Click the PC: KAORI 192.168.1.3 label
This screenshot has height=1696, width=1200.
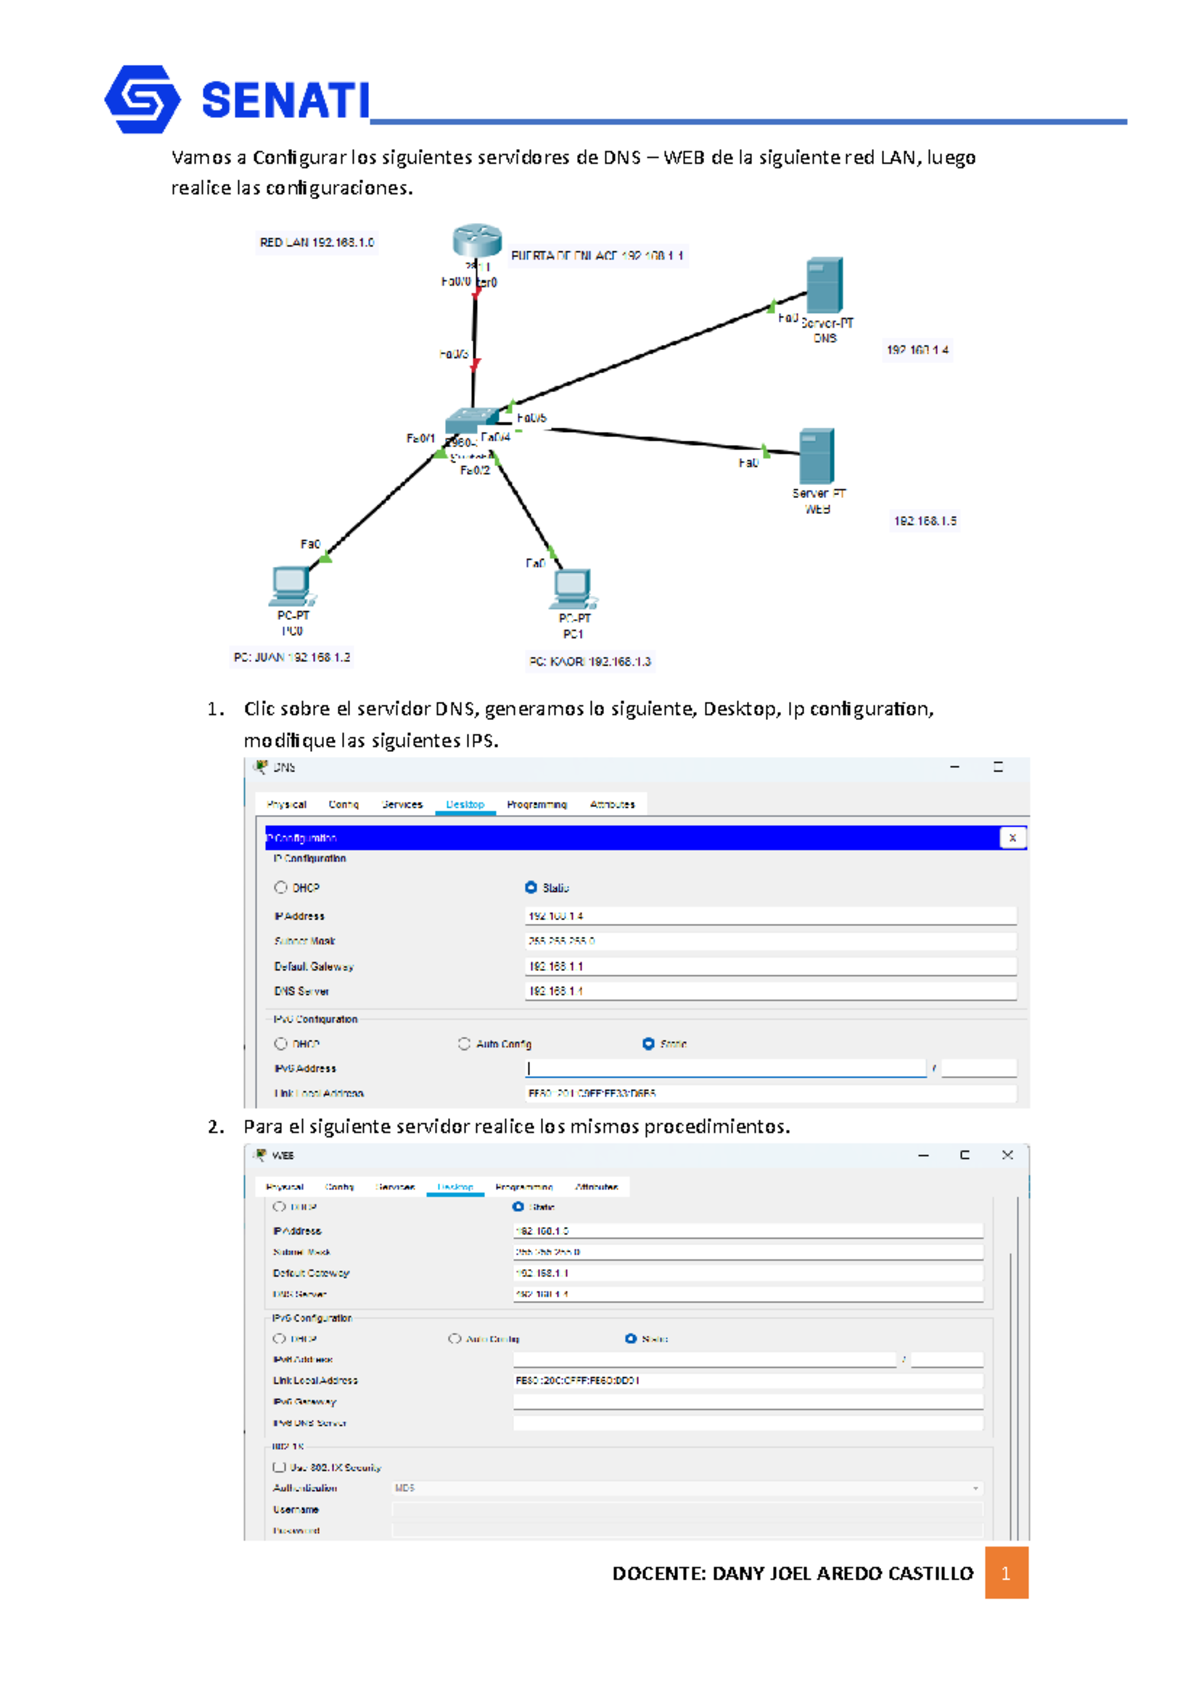click(x=590, y=661)
